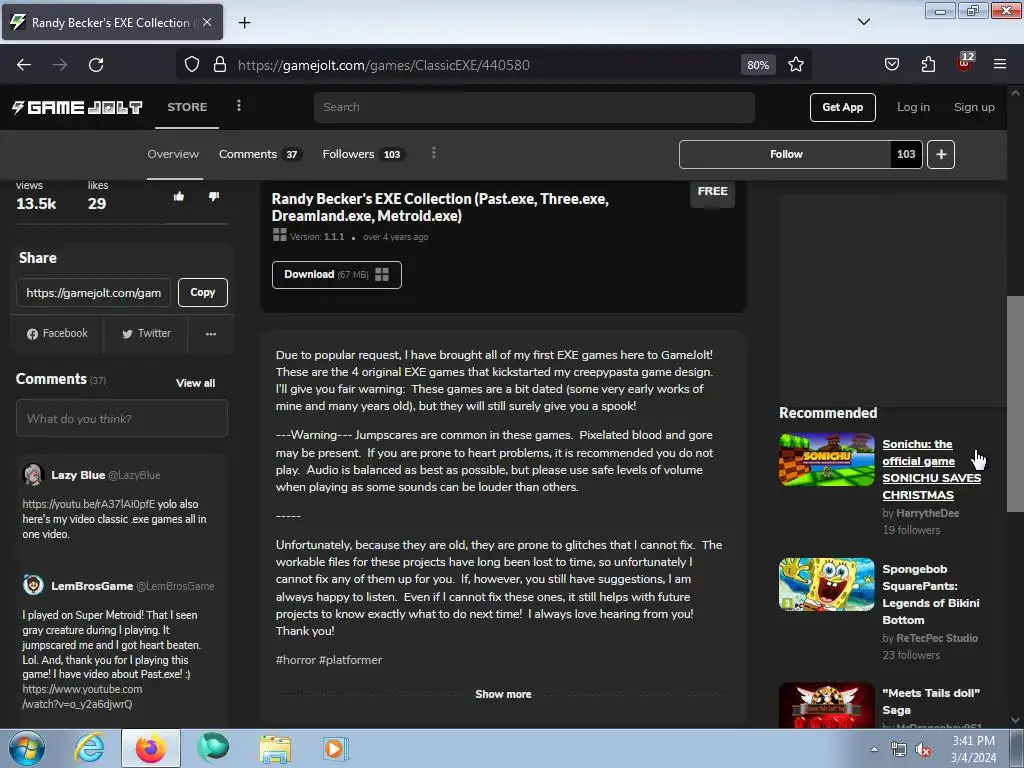Click LemBrosGame's avatar
This screenshot has width=1024, height=768.
33,585
